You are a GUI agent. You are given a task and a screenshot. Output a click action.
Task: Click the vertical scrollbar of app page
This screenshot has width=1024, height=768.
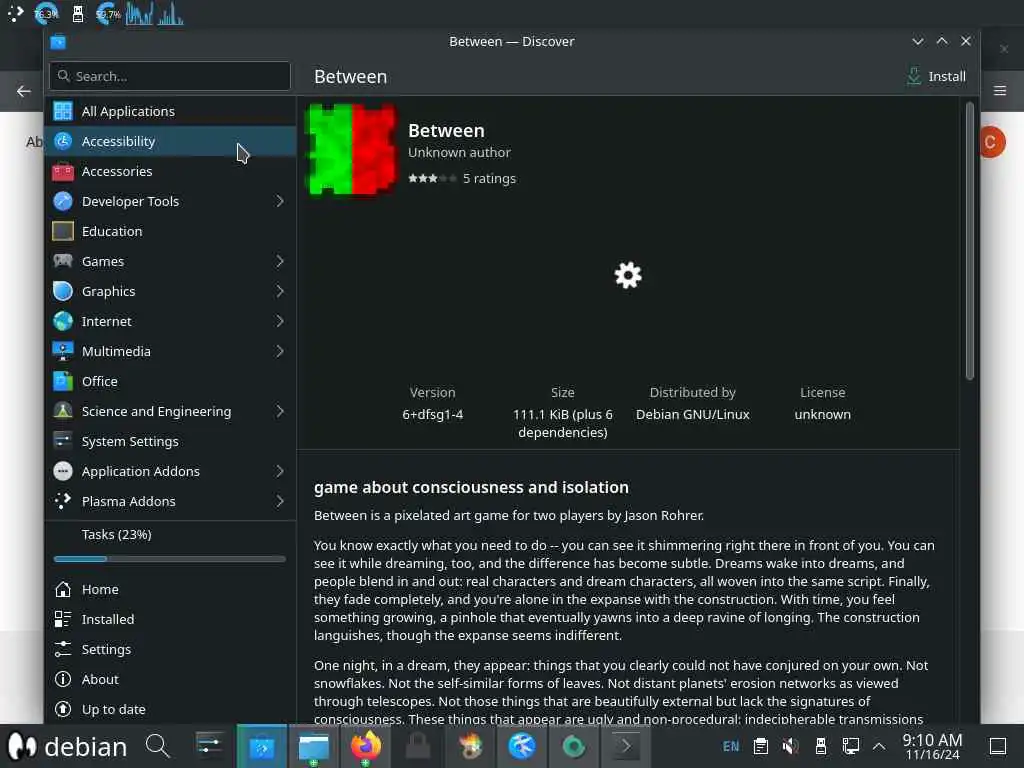pyautogui.click(x=970, y=241)
